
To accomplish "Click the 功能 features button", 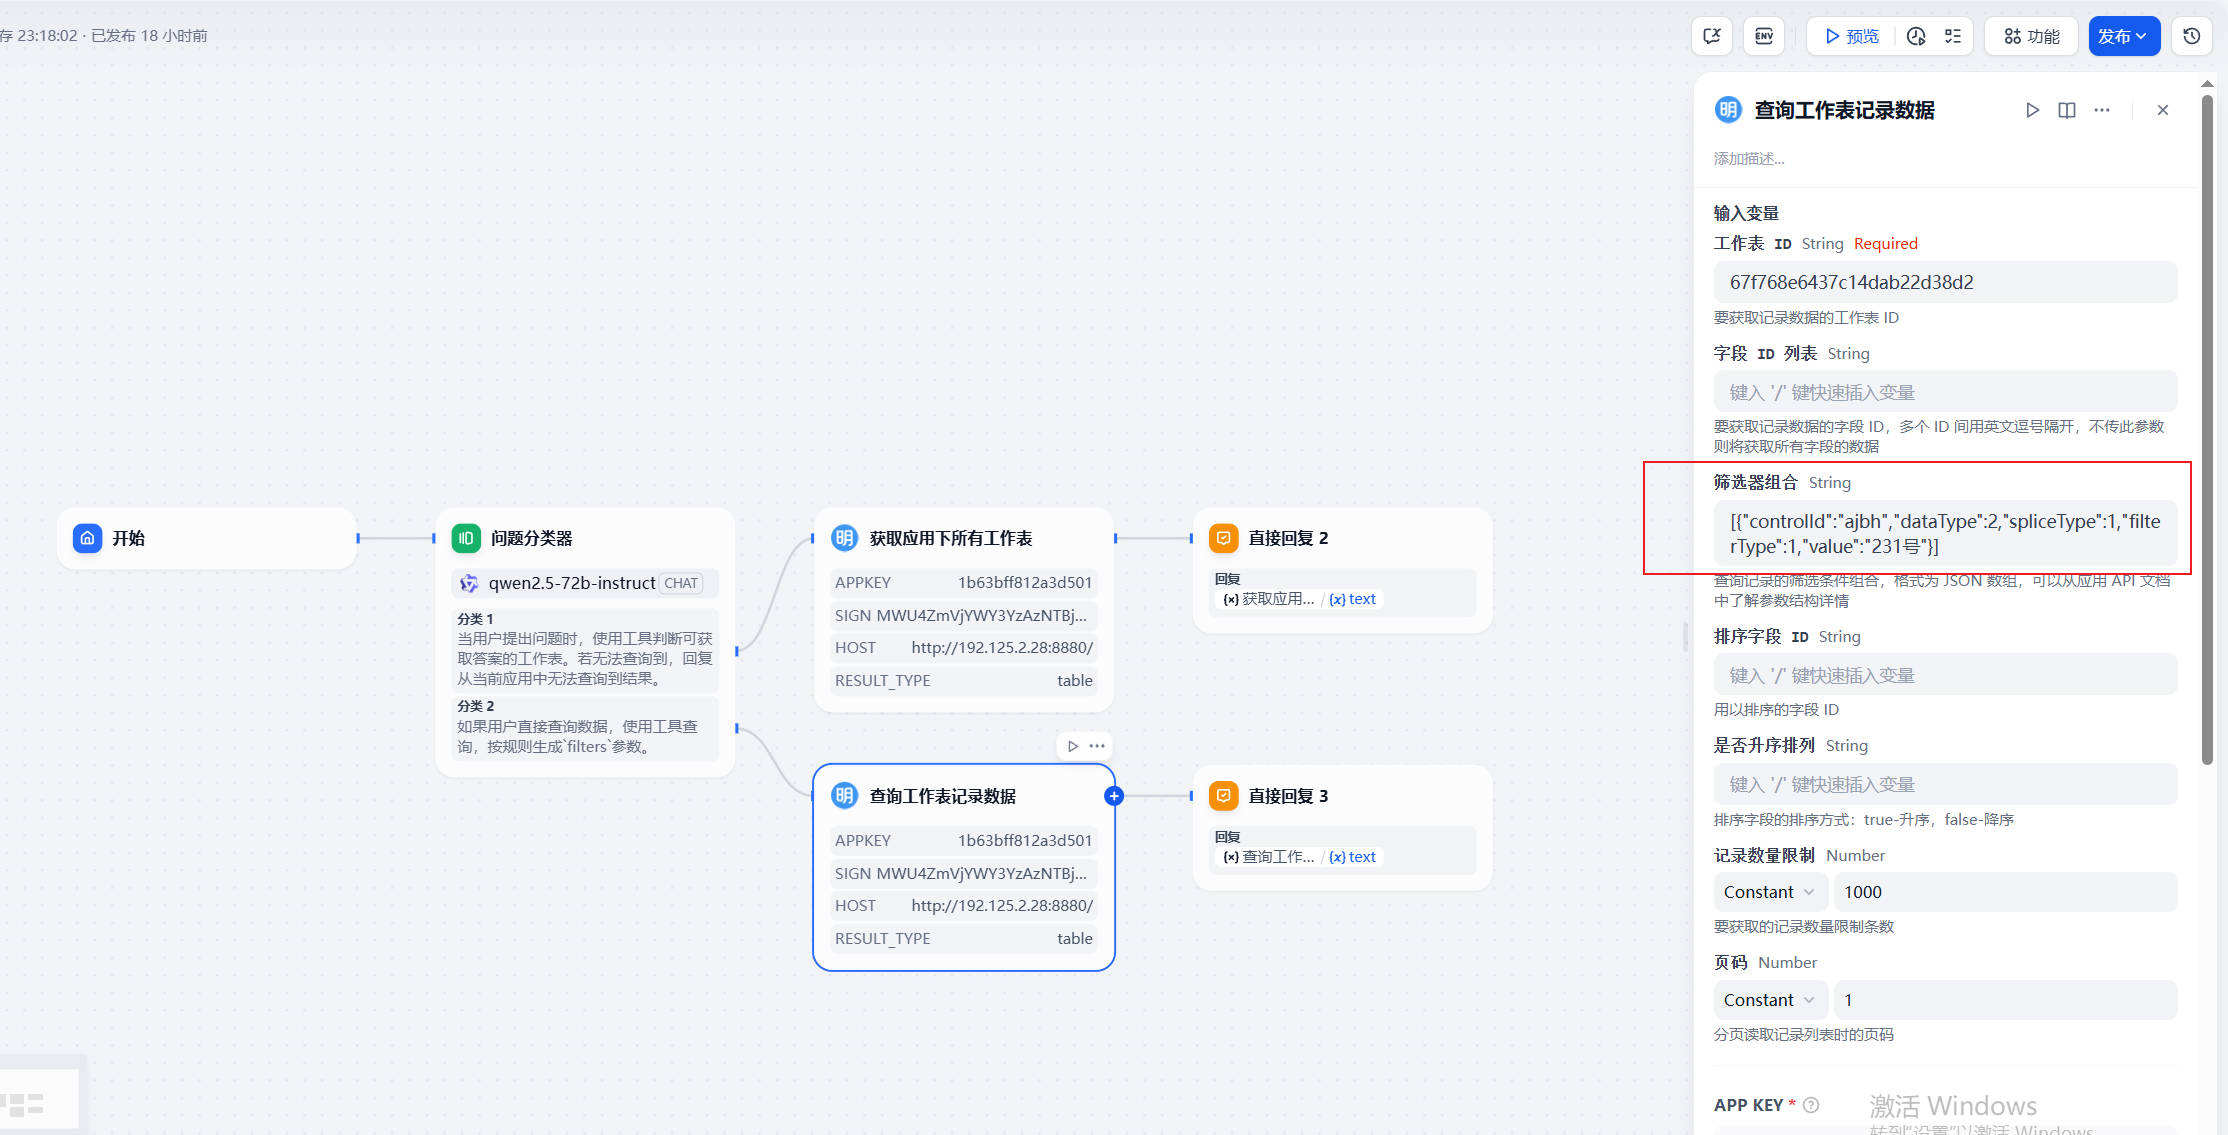I will (2031, 36).
